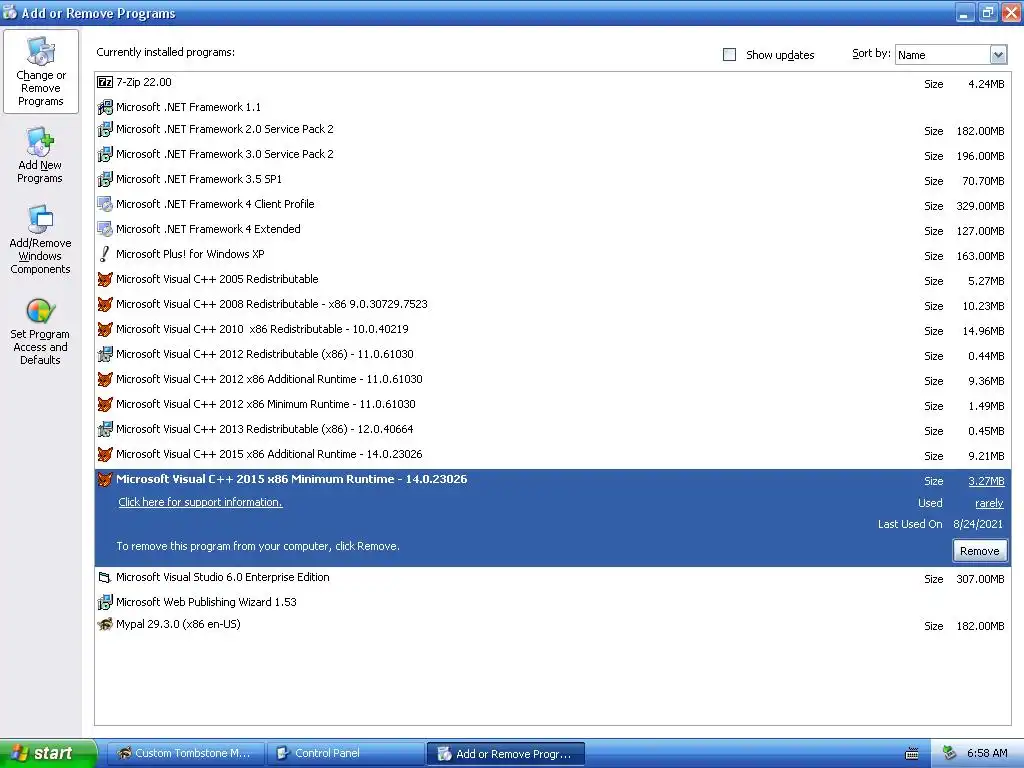Screen dimensions: 1024x768
Task: Click the Visual C++ 2015 x86 Minimum Runtime icon
Action: [104, 479]
